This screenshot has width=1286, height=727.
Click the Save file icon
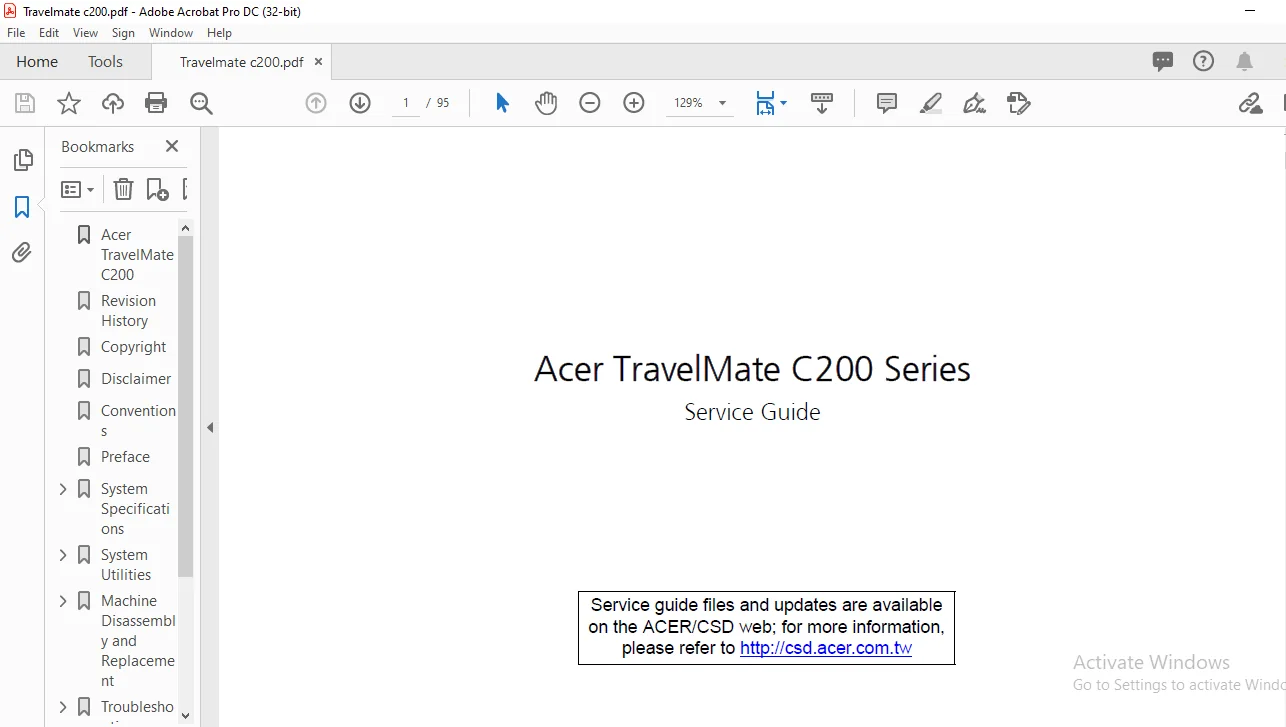[x=25, y=103]
